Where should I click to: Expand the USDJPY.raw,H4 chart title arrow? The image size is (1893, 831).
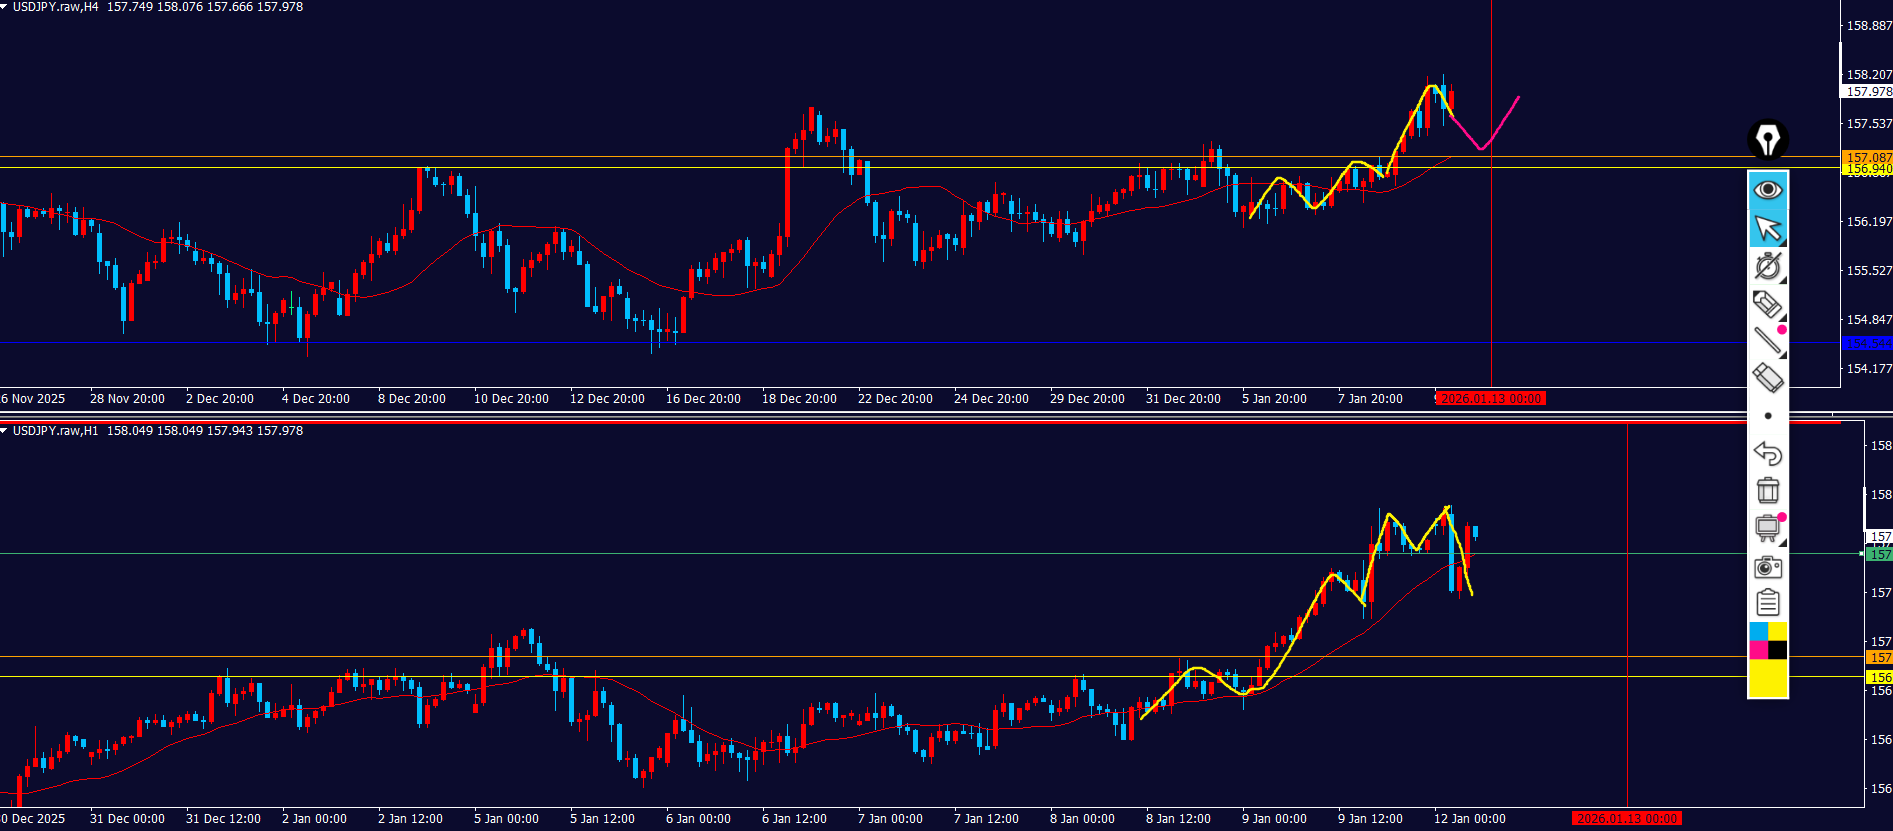(5, 7)
